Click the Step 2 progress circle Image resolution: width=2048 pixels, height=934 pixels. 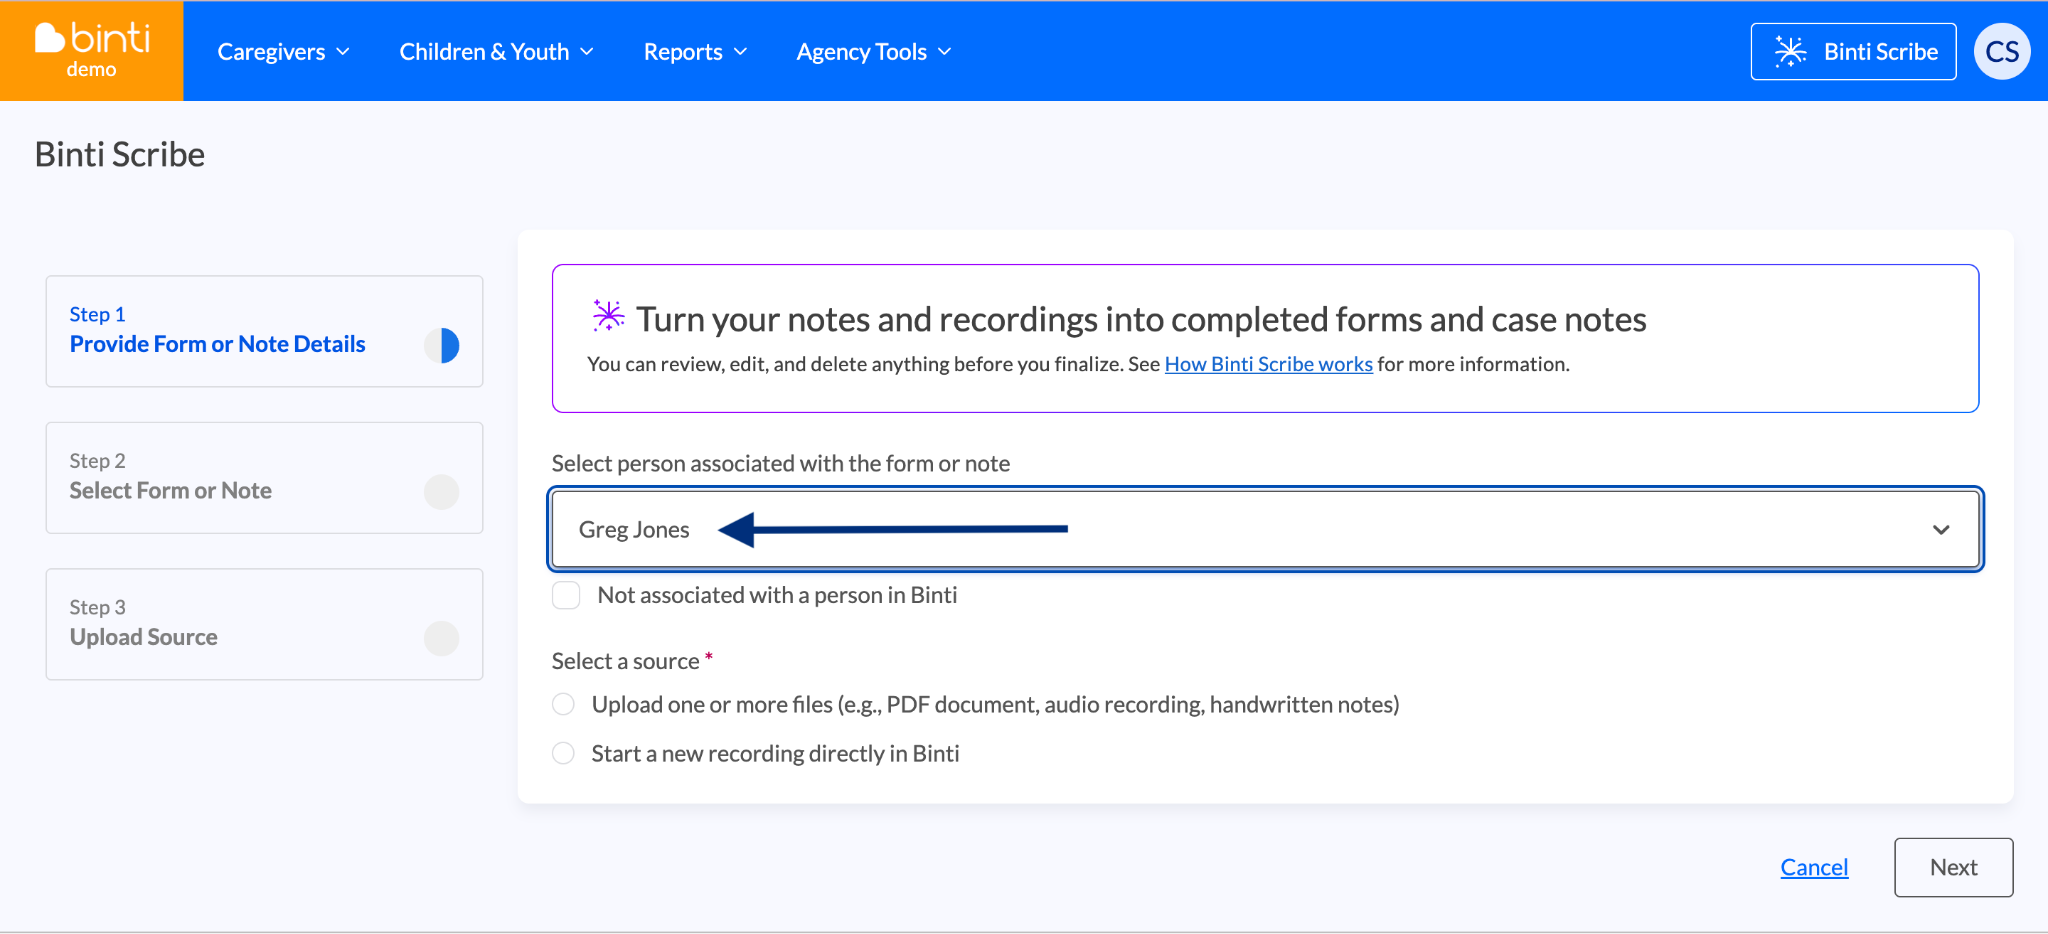click(x=442, y=492)
